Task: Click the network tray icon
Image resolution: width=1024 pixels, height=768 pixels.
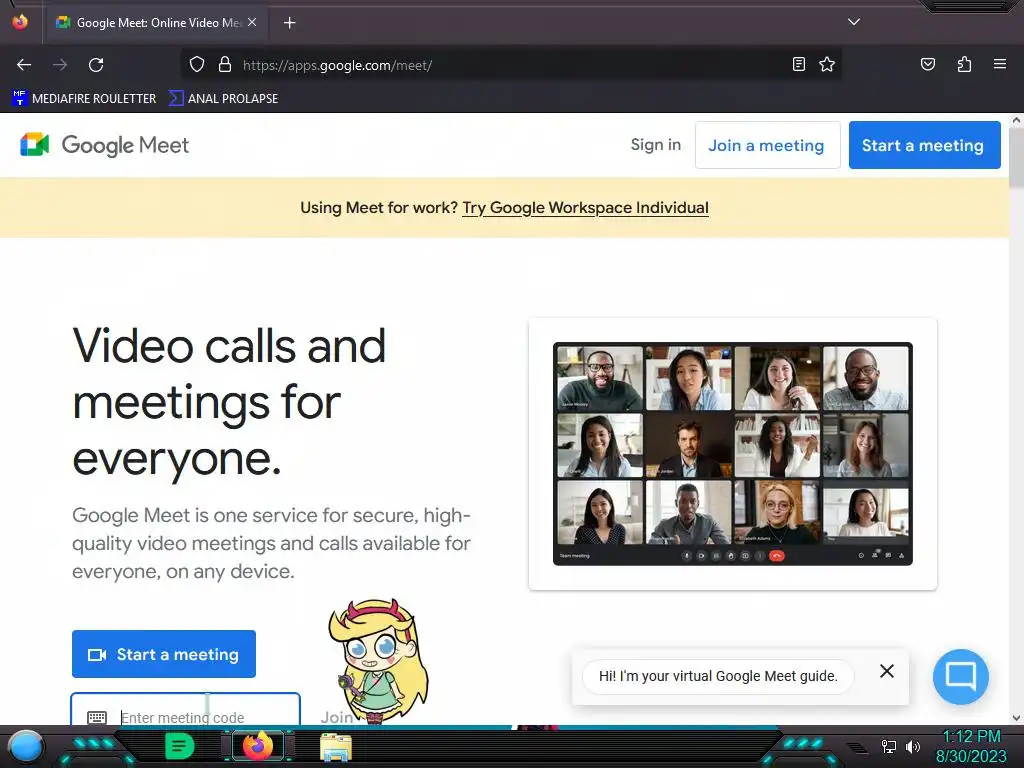Action: pos(888,746)
